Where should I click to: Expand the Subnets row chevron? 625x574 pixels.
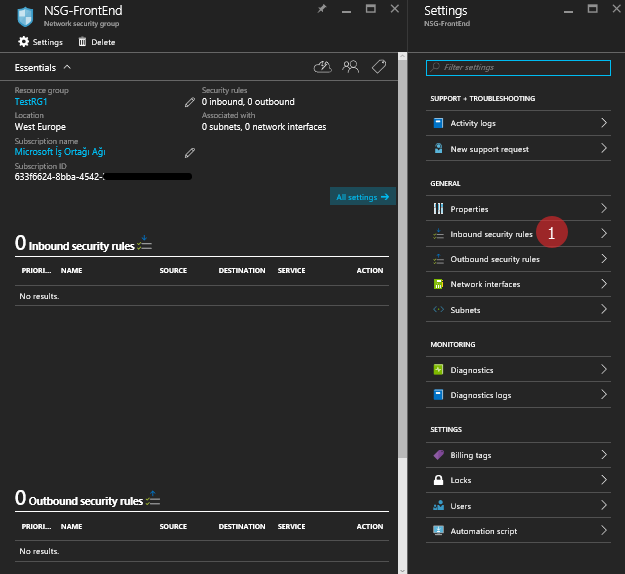pyautogui.click(x=603, y=310)
